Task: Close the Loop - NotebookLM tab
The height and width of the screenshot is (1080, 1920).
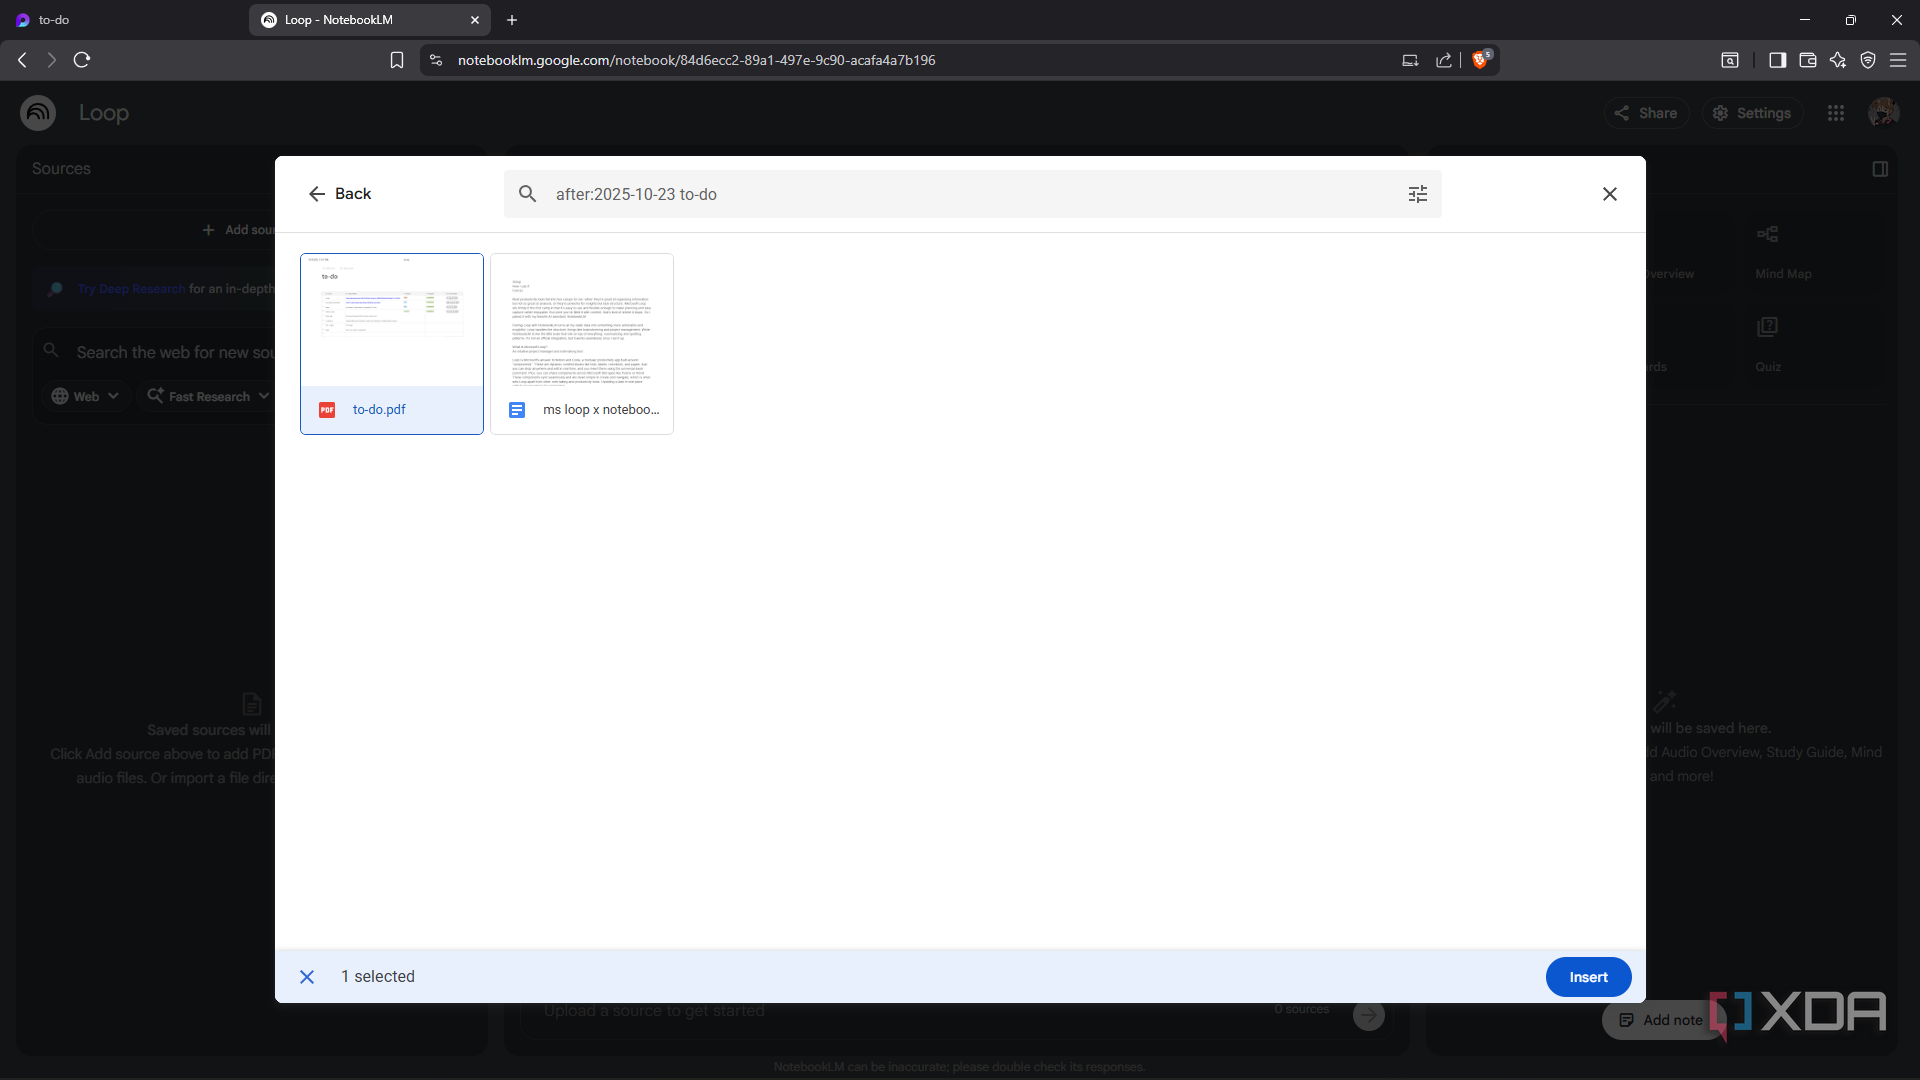Action: (475, 20)
